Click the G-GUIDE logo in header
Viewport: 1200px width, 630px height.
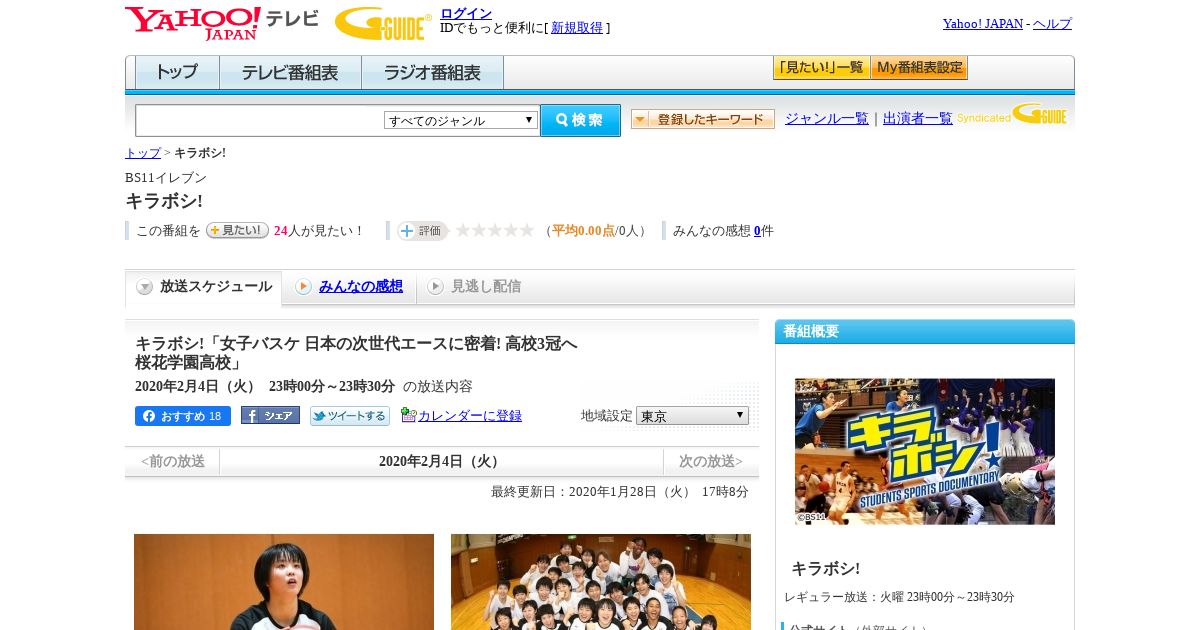(x=383, y=23)
